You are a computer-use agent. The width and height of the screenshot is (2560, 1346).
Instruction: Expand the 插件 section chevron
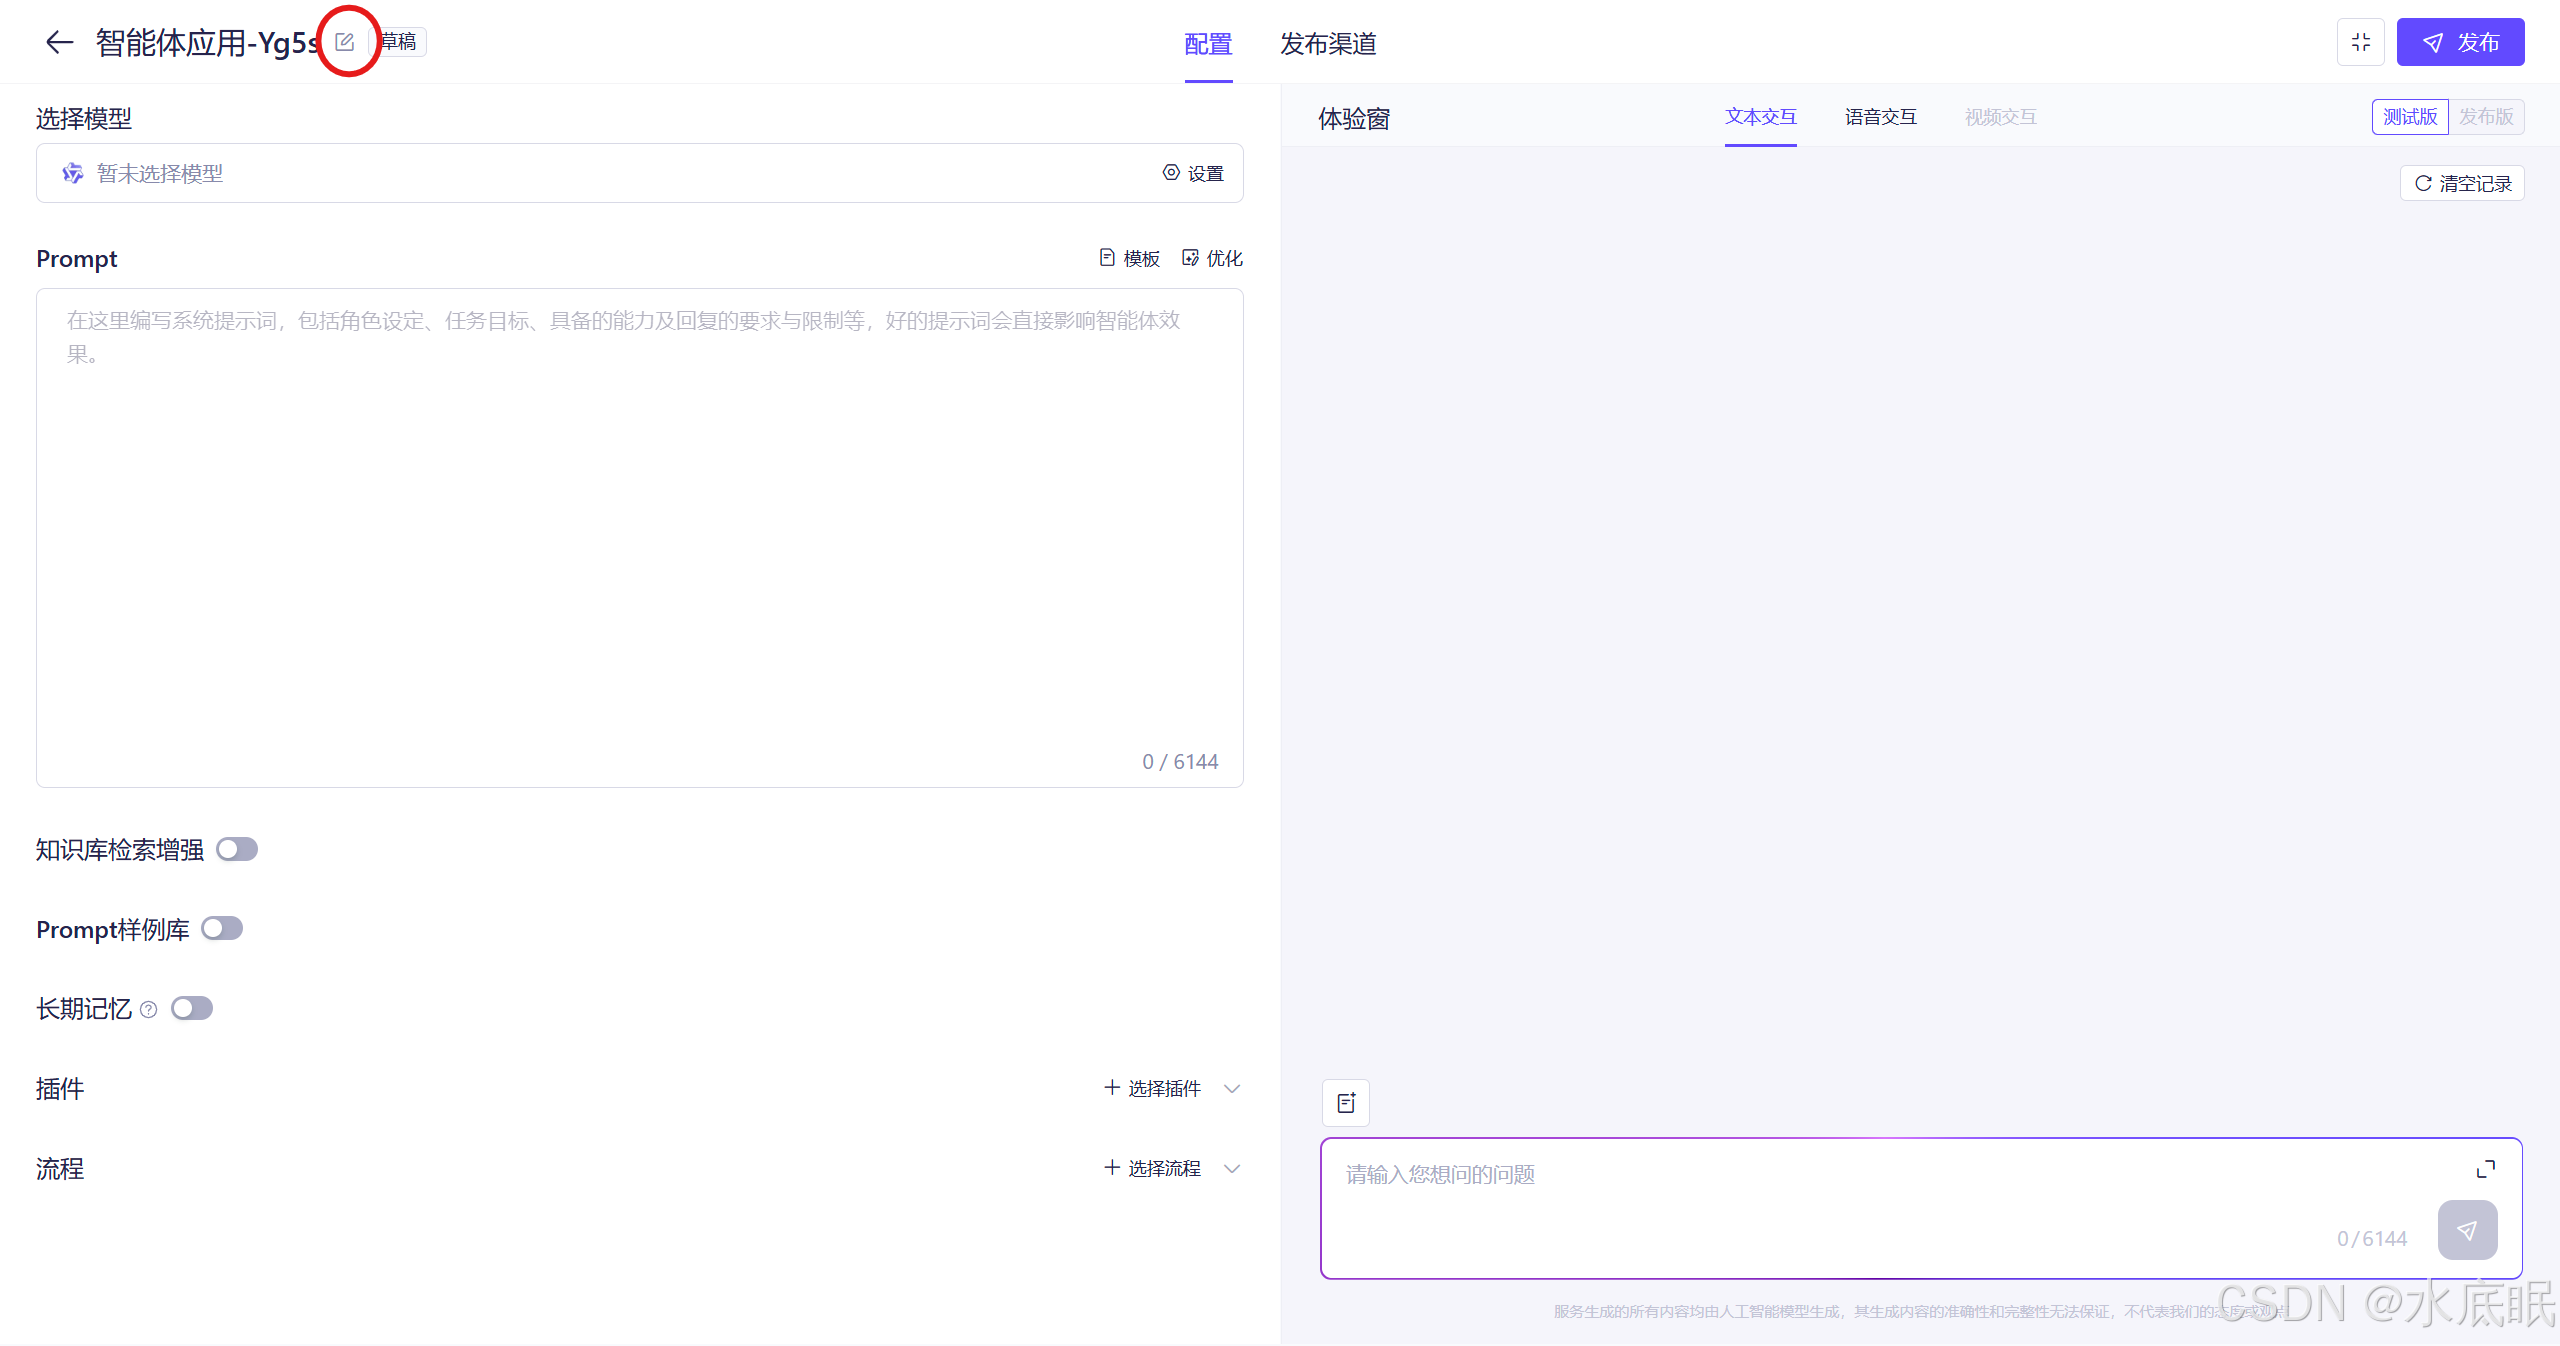(1232, 1088)
